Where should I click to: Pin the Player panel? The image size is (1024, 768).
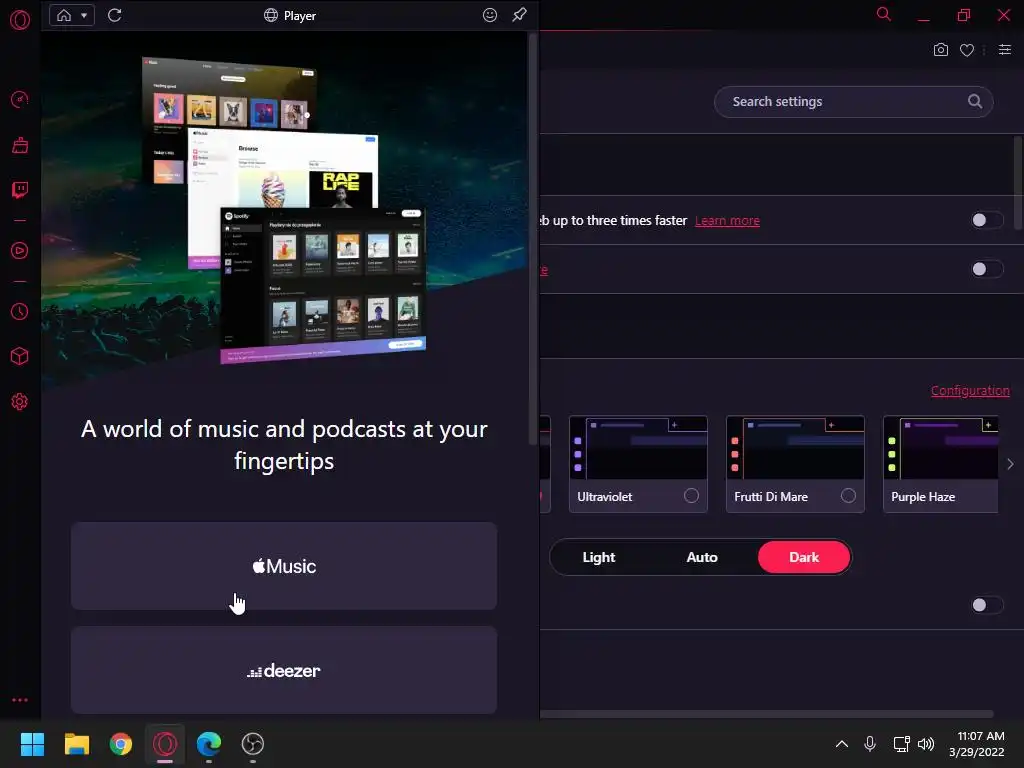pyautogui.click(x=520, y=14)
